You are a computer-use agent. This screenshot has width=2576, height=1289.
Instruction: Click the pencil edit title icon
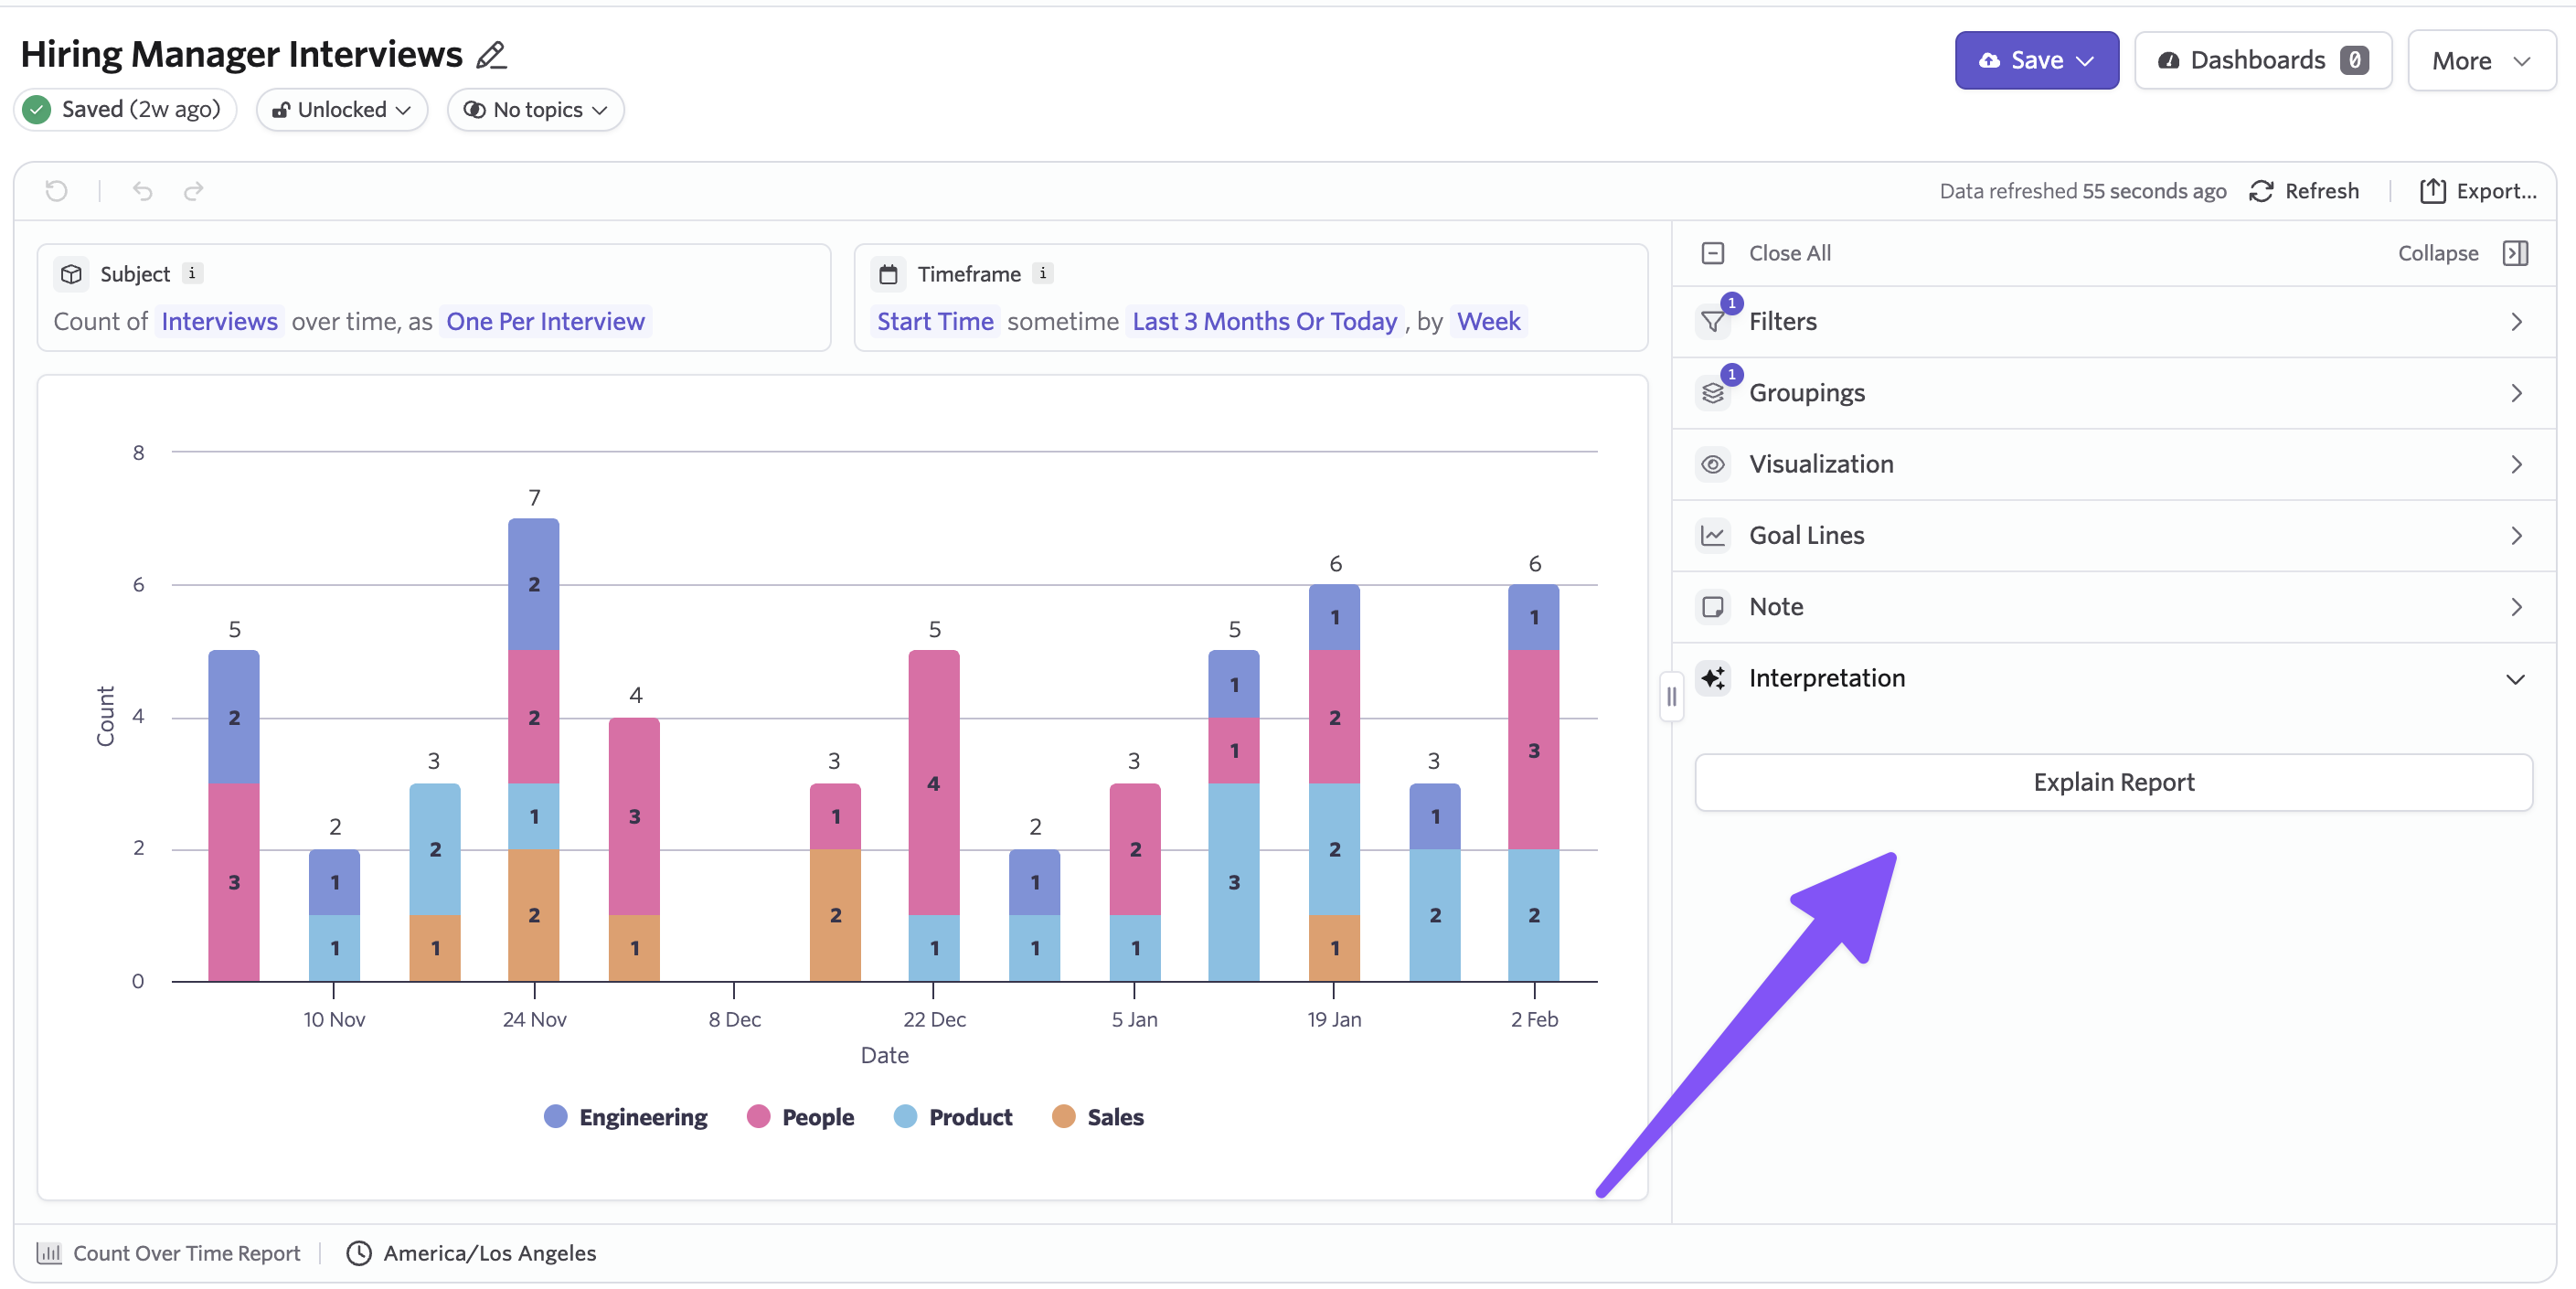pyautogui.click(x=491, y=55)
